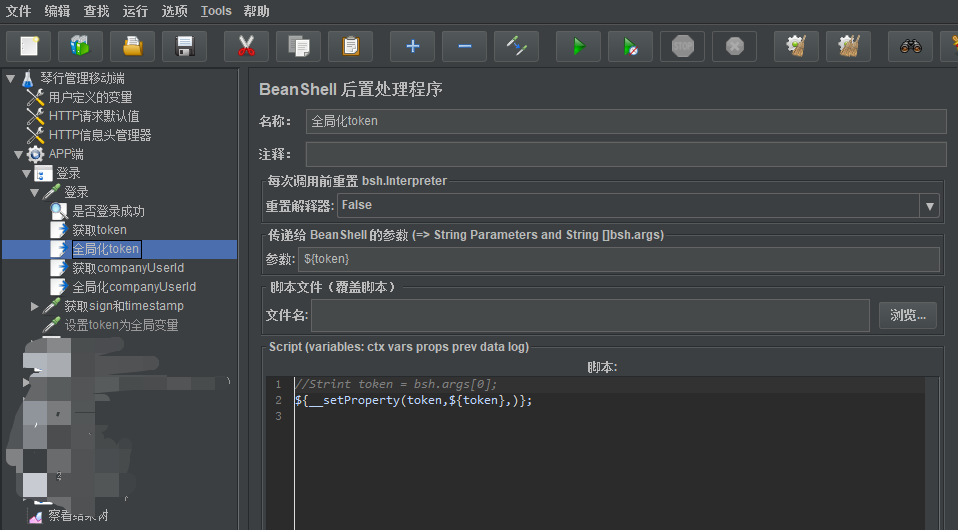Copy the selected element
Viewport: 958px width, 530px height.
point(299,46)
